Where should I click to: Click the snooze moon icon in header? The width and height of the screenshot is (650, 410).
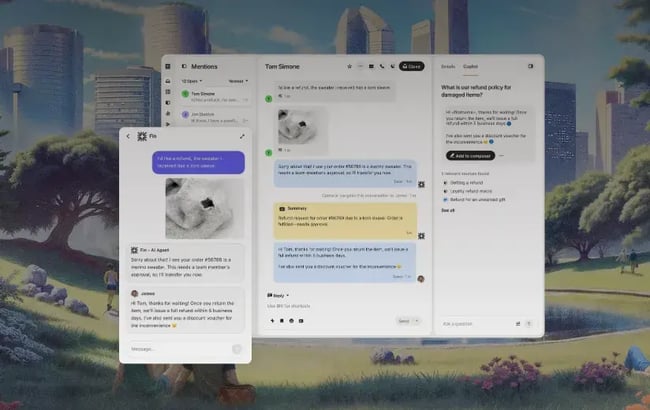pos(392,66)
